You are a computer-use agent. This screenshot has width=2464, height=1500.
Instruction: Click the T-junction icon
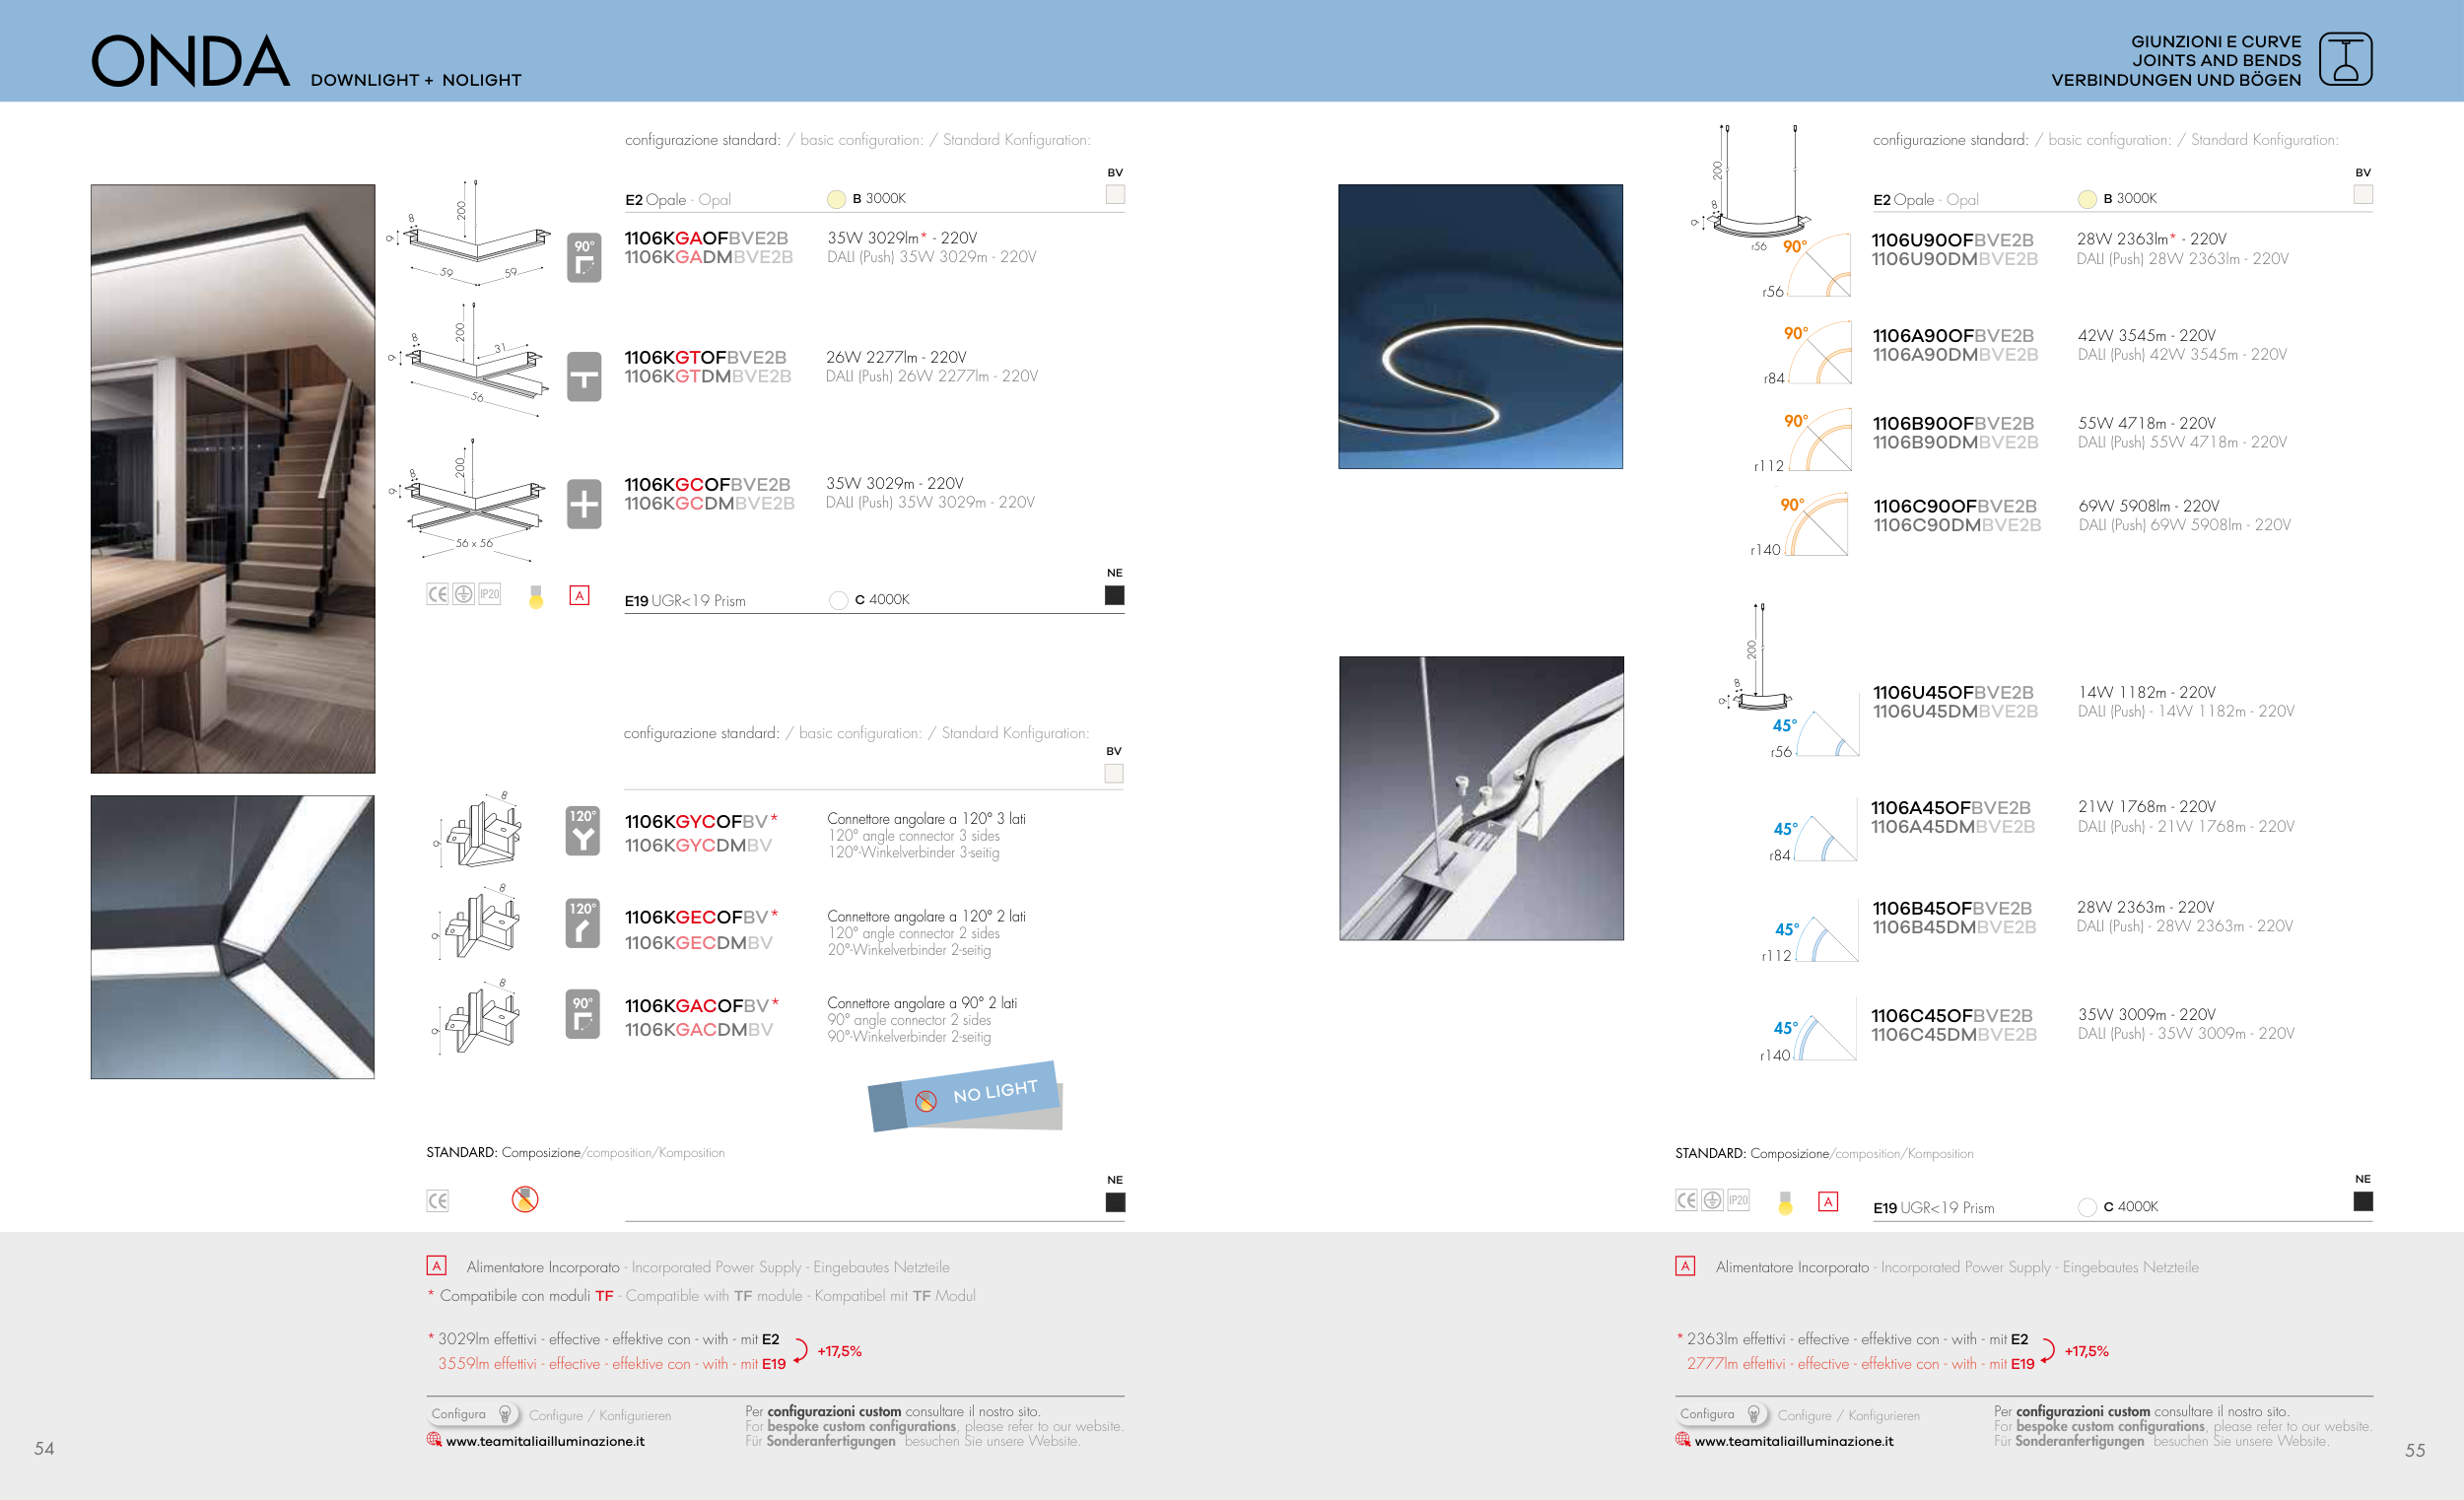(584, 377)
